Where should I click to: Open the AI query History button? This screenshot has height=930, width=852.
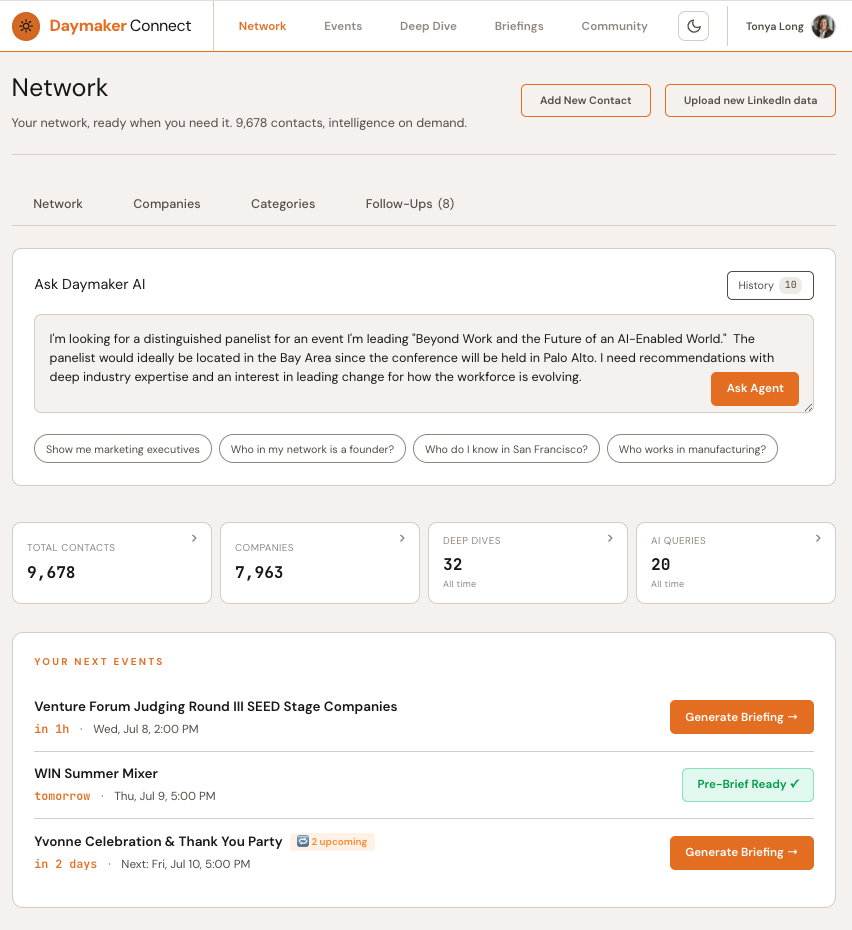point(770,285)
